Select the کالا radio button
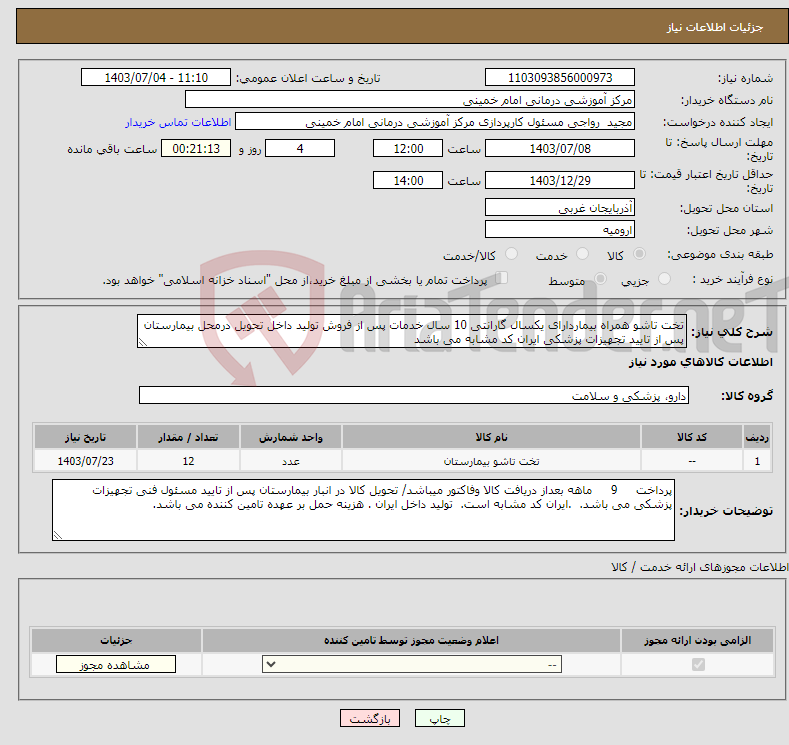 coord(639,254)
